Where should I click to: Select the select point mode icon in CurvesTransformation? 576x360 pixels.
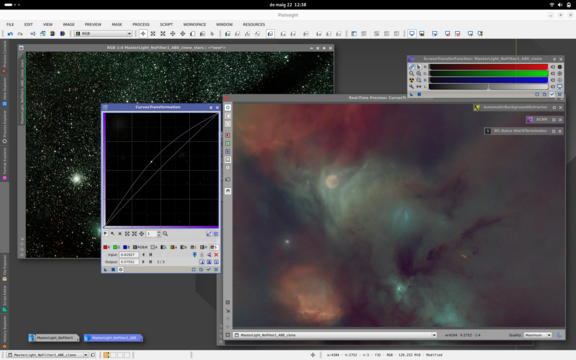click(113, 234)
